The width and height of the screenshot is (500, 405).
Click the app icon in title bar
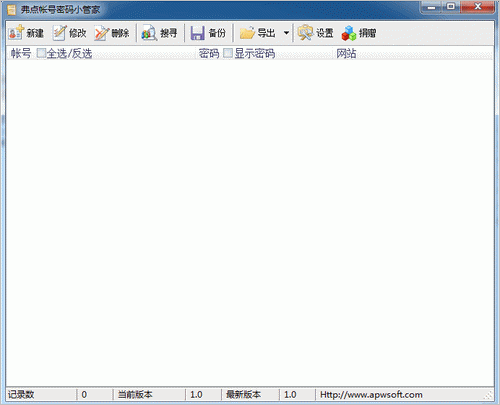12,10
